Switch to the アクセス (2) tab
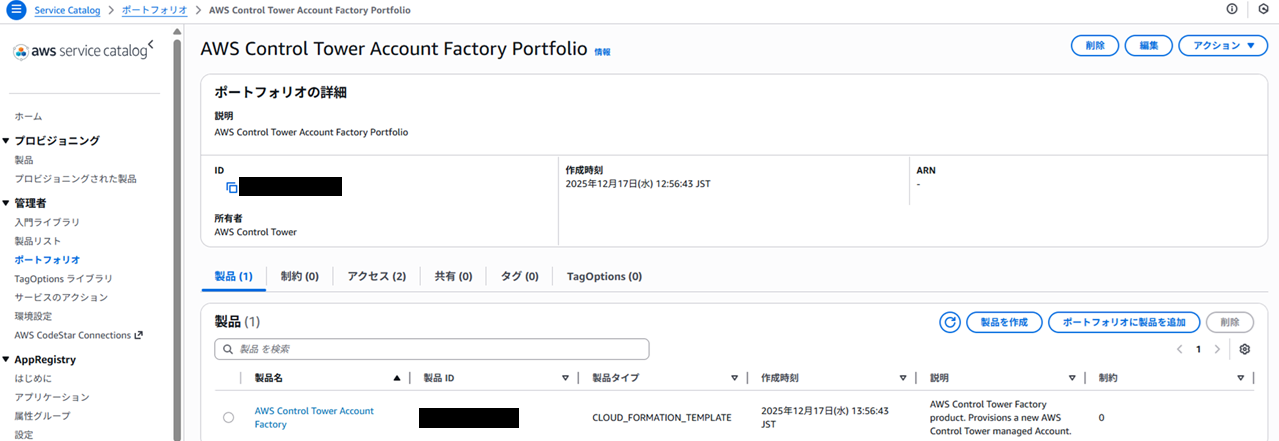 tap(377, 276)
